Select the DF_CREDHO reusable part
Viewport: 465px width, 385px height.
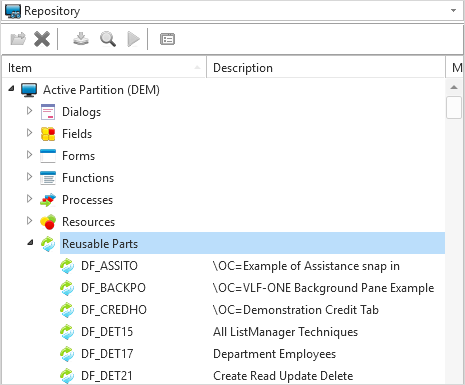tap(114, 310)
